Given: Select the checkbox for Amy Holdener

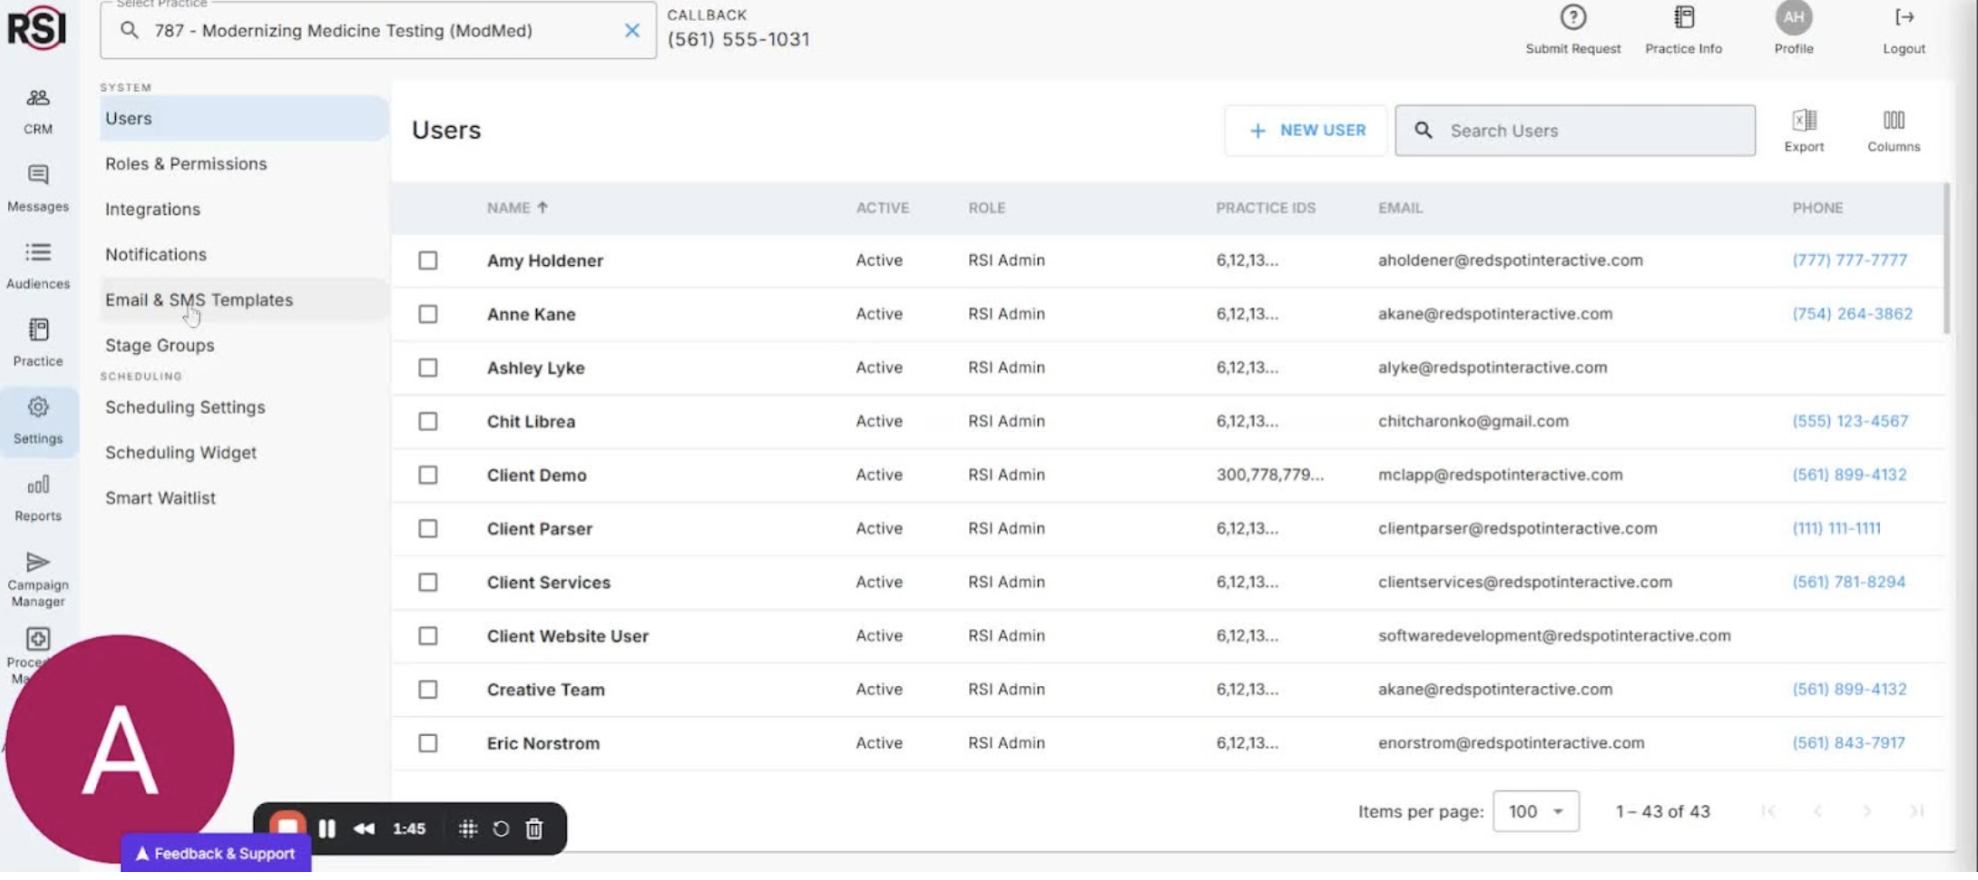Looking at the screenshot, I should tap(428, 261).
